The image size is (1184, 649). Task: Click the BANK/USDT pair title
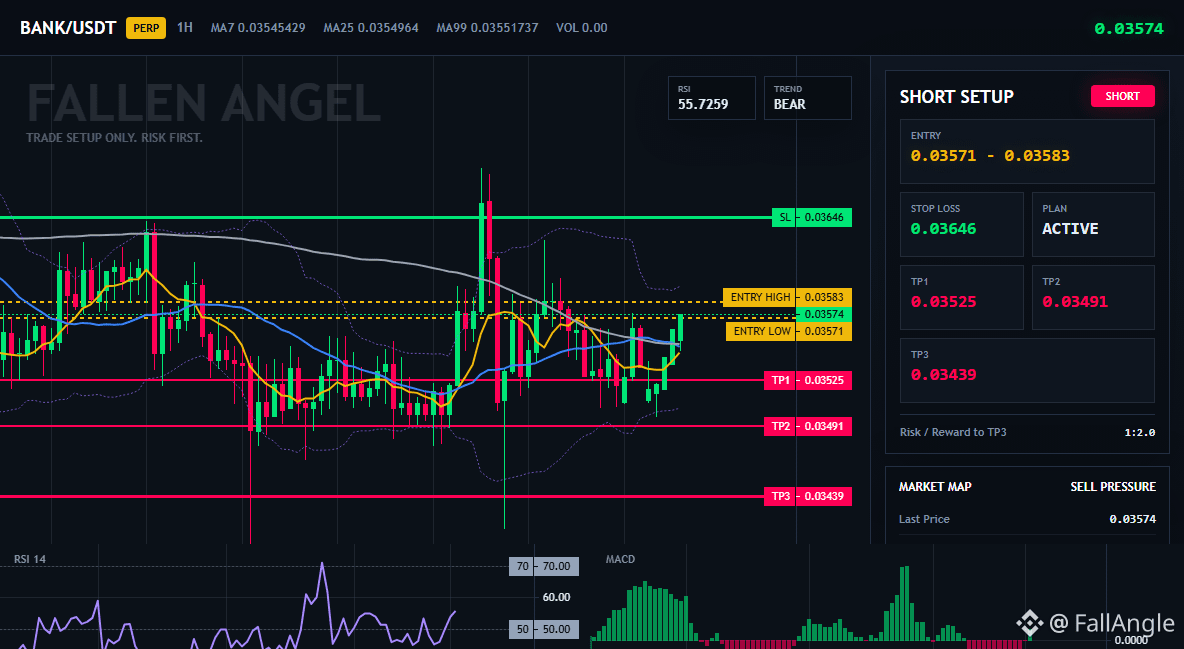point(68,28)
